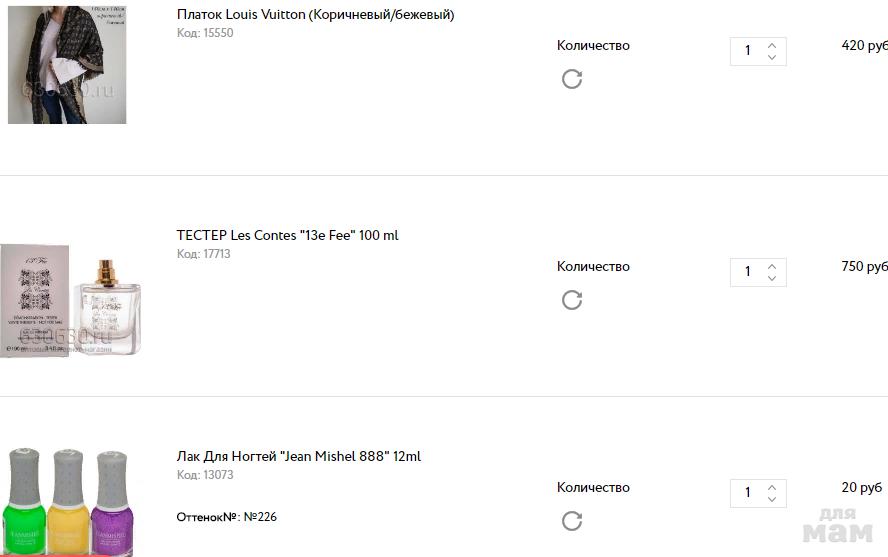Click refresh icon for Jean Mishel nail polish
Viewport: 888px width, 557px height.
click(572, 521)
